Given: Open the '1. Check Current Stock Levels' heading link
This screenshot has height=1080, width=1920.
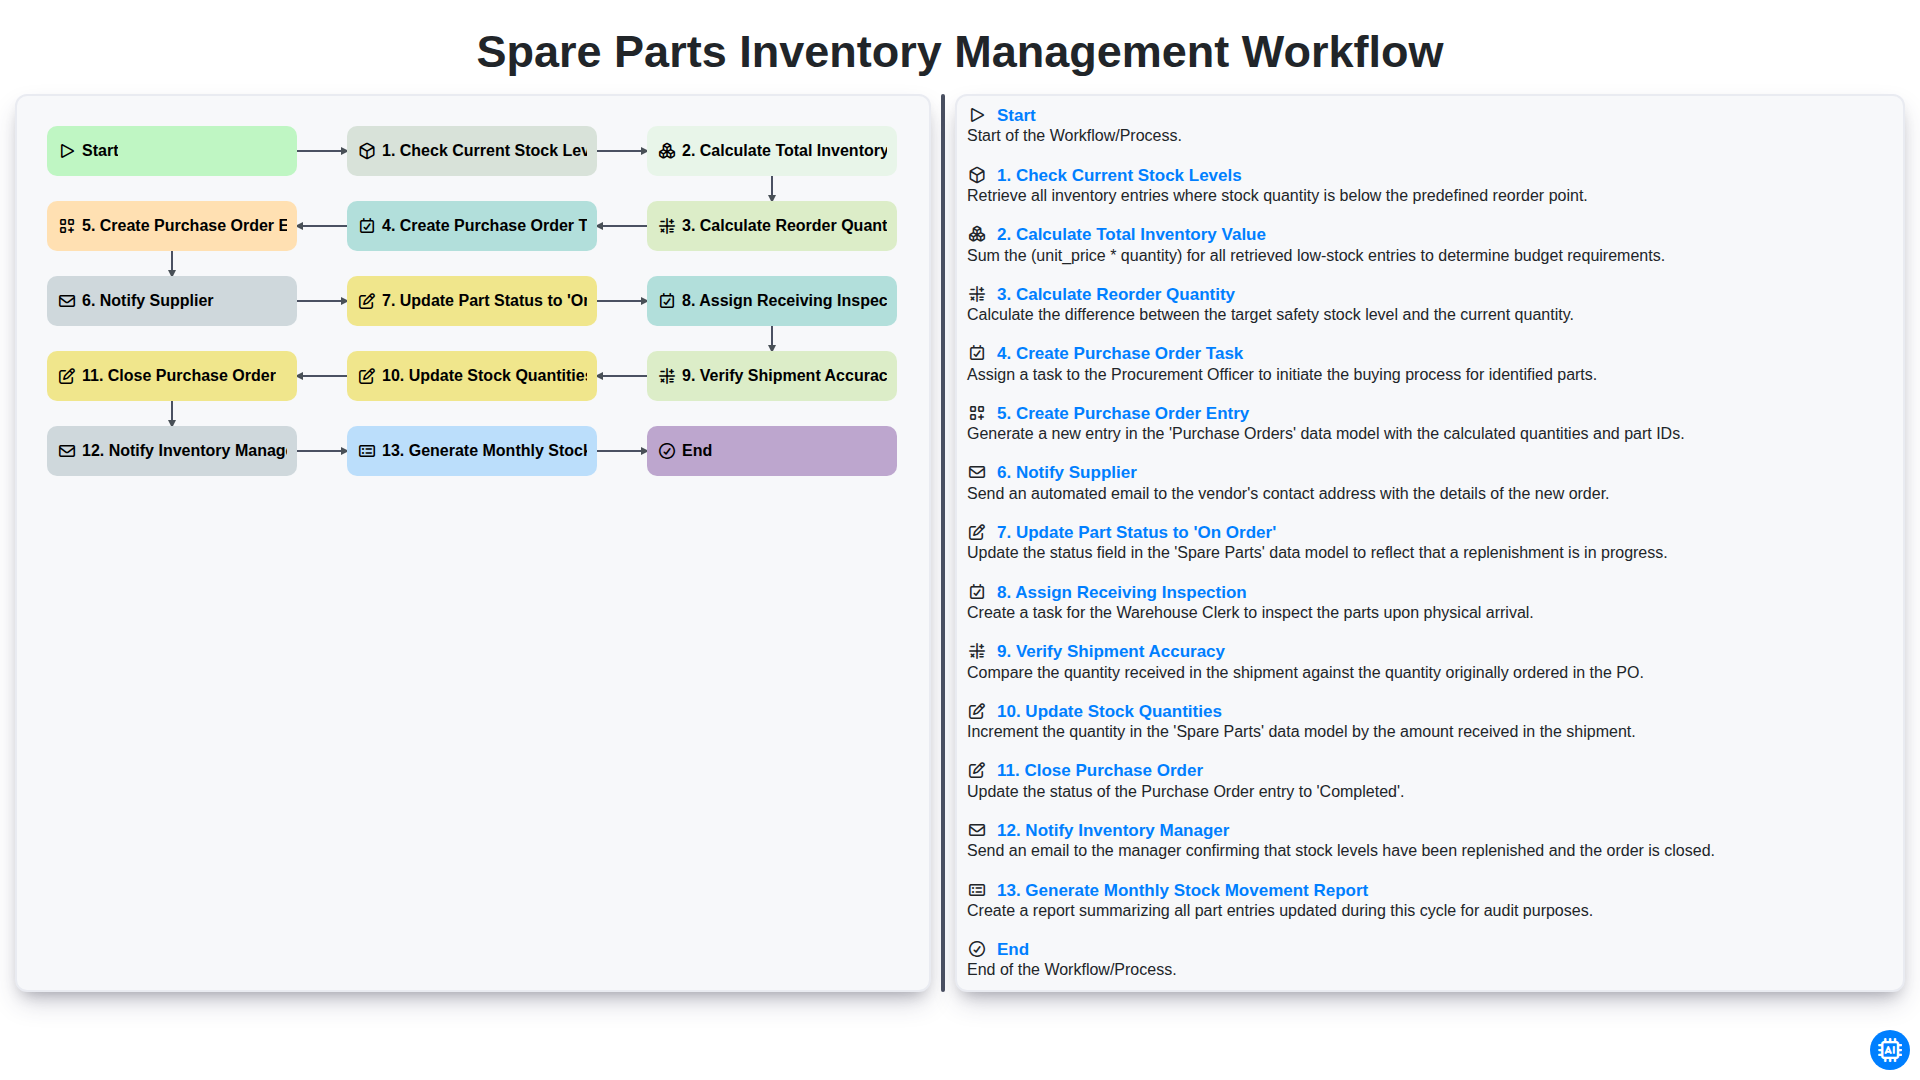Looking at the screenshot, I should [1119, 175].
